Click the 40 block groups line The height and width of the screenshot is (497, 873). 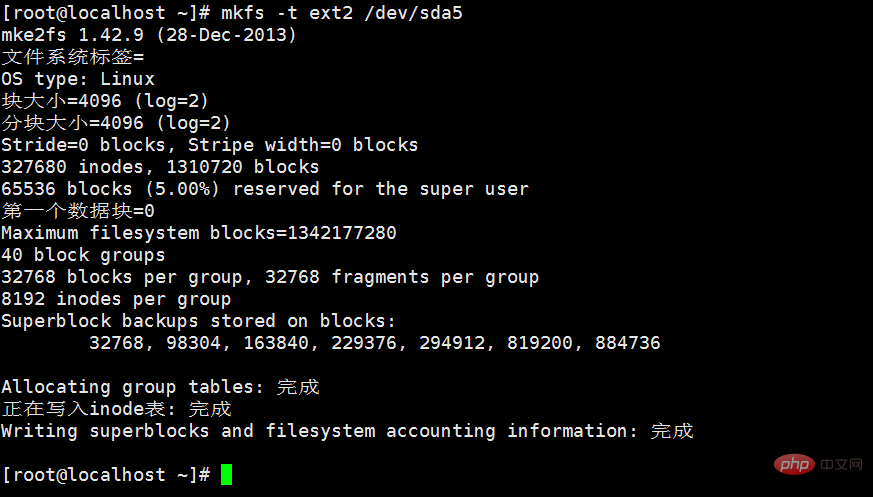tap(83, 255)
